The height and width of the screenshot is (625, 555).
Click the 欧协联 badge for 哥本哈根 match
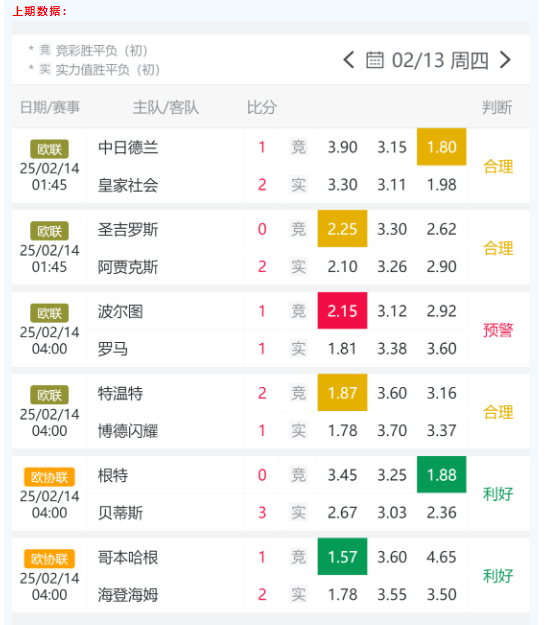coord(49,559)
